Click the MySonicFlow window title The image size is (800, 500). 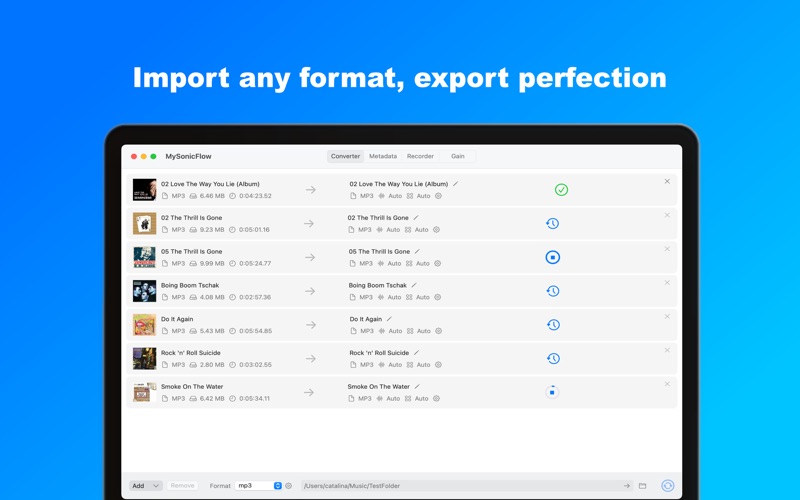[x=188, y=156]
